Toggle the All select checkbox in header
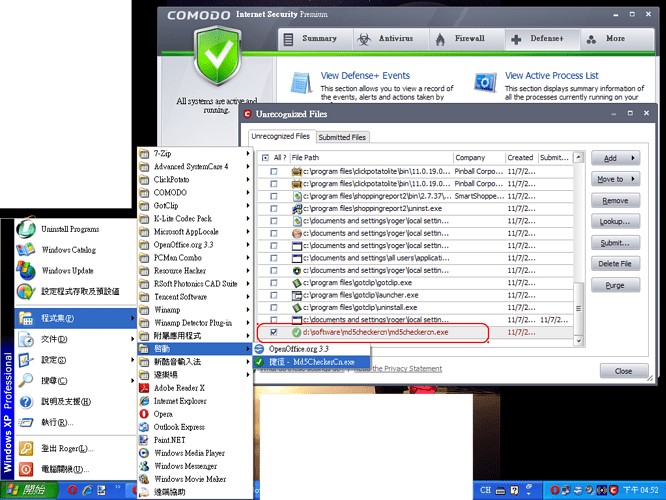The image size is (666, 500). pyautogui.click(x=265, y=158)
